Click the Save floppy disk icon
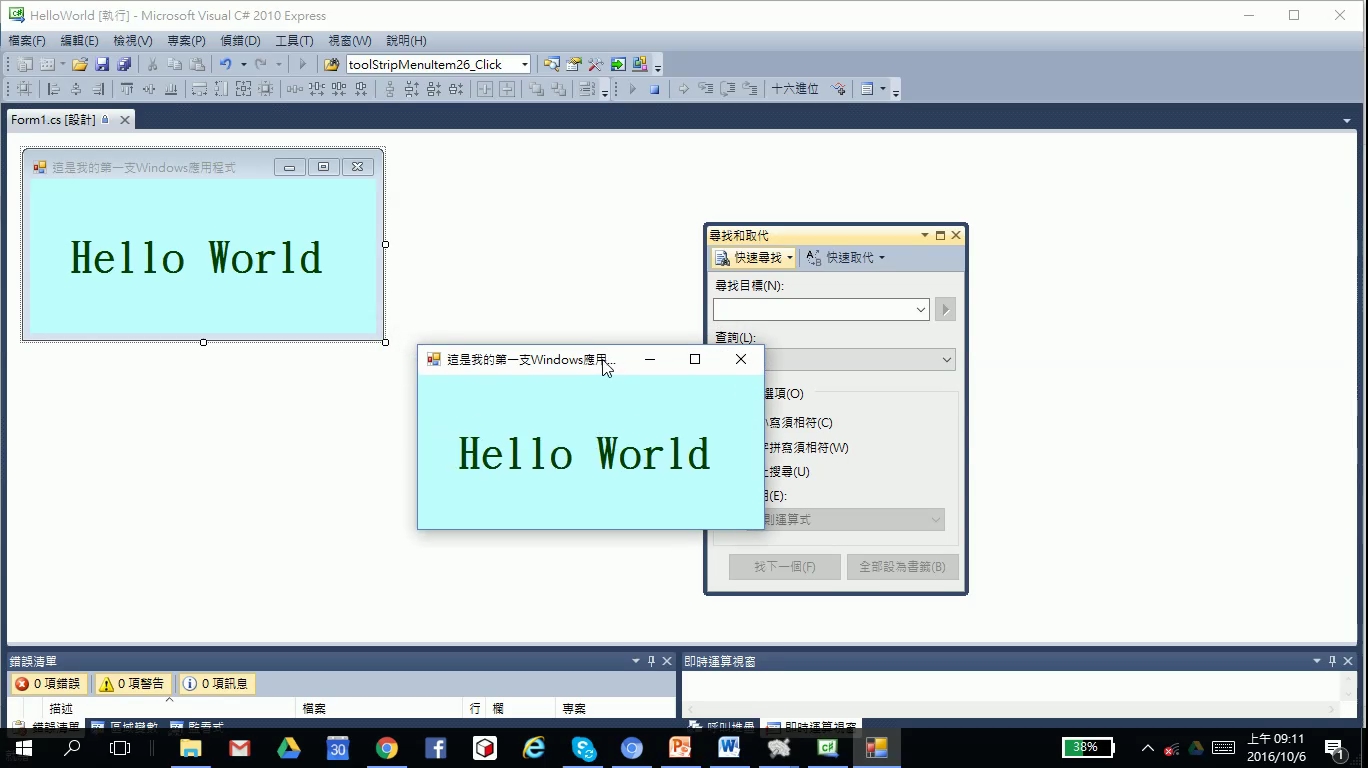This screenshot has height=768, width=1368. [102, 64]
